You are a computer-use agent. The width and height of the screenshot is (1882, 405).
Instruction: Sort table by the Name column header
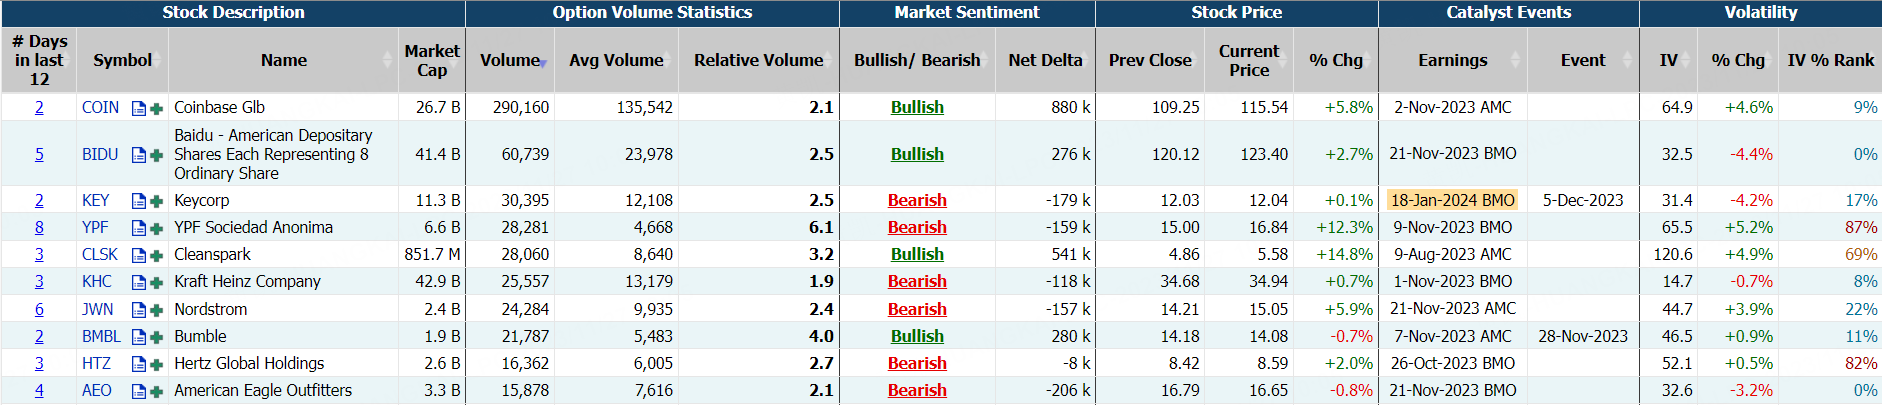click(x=284, y=60)
